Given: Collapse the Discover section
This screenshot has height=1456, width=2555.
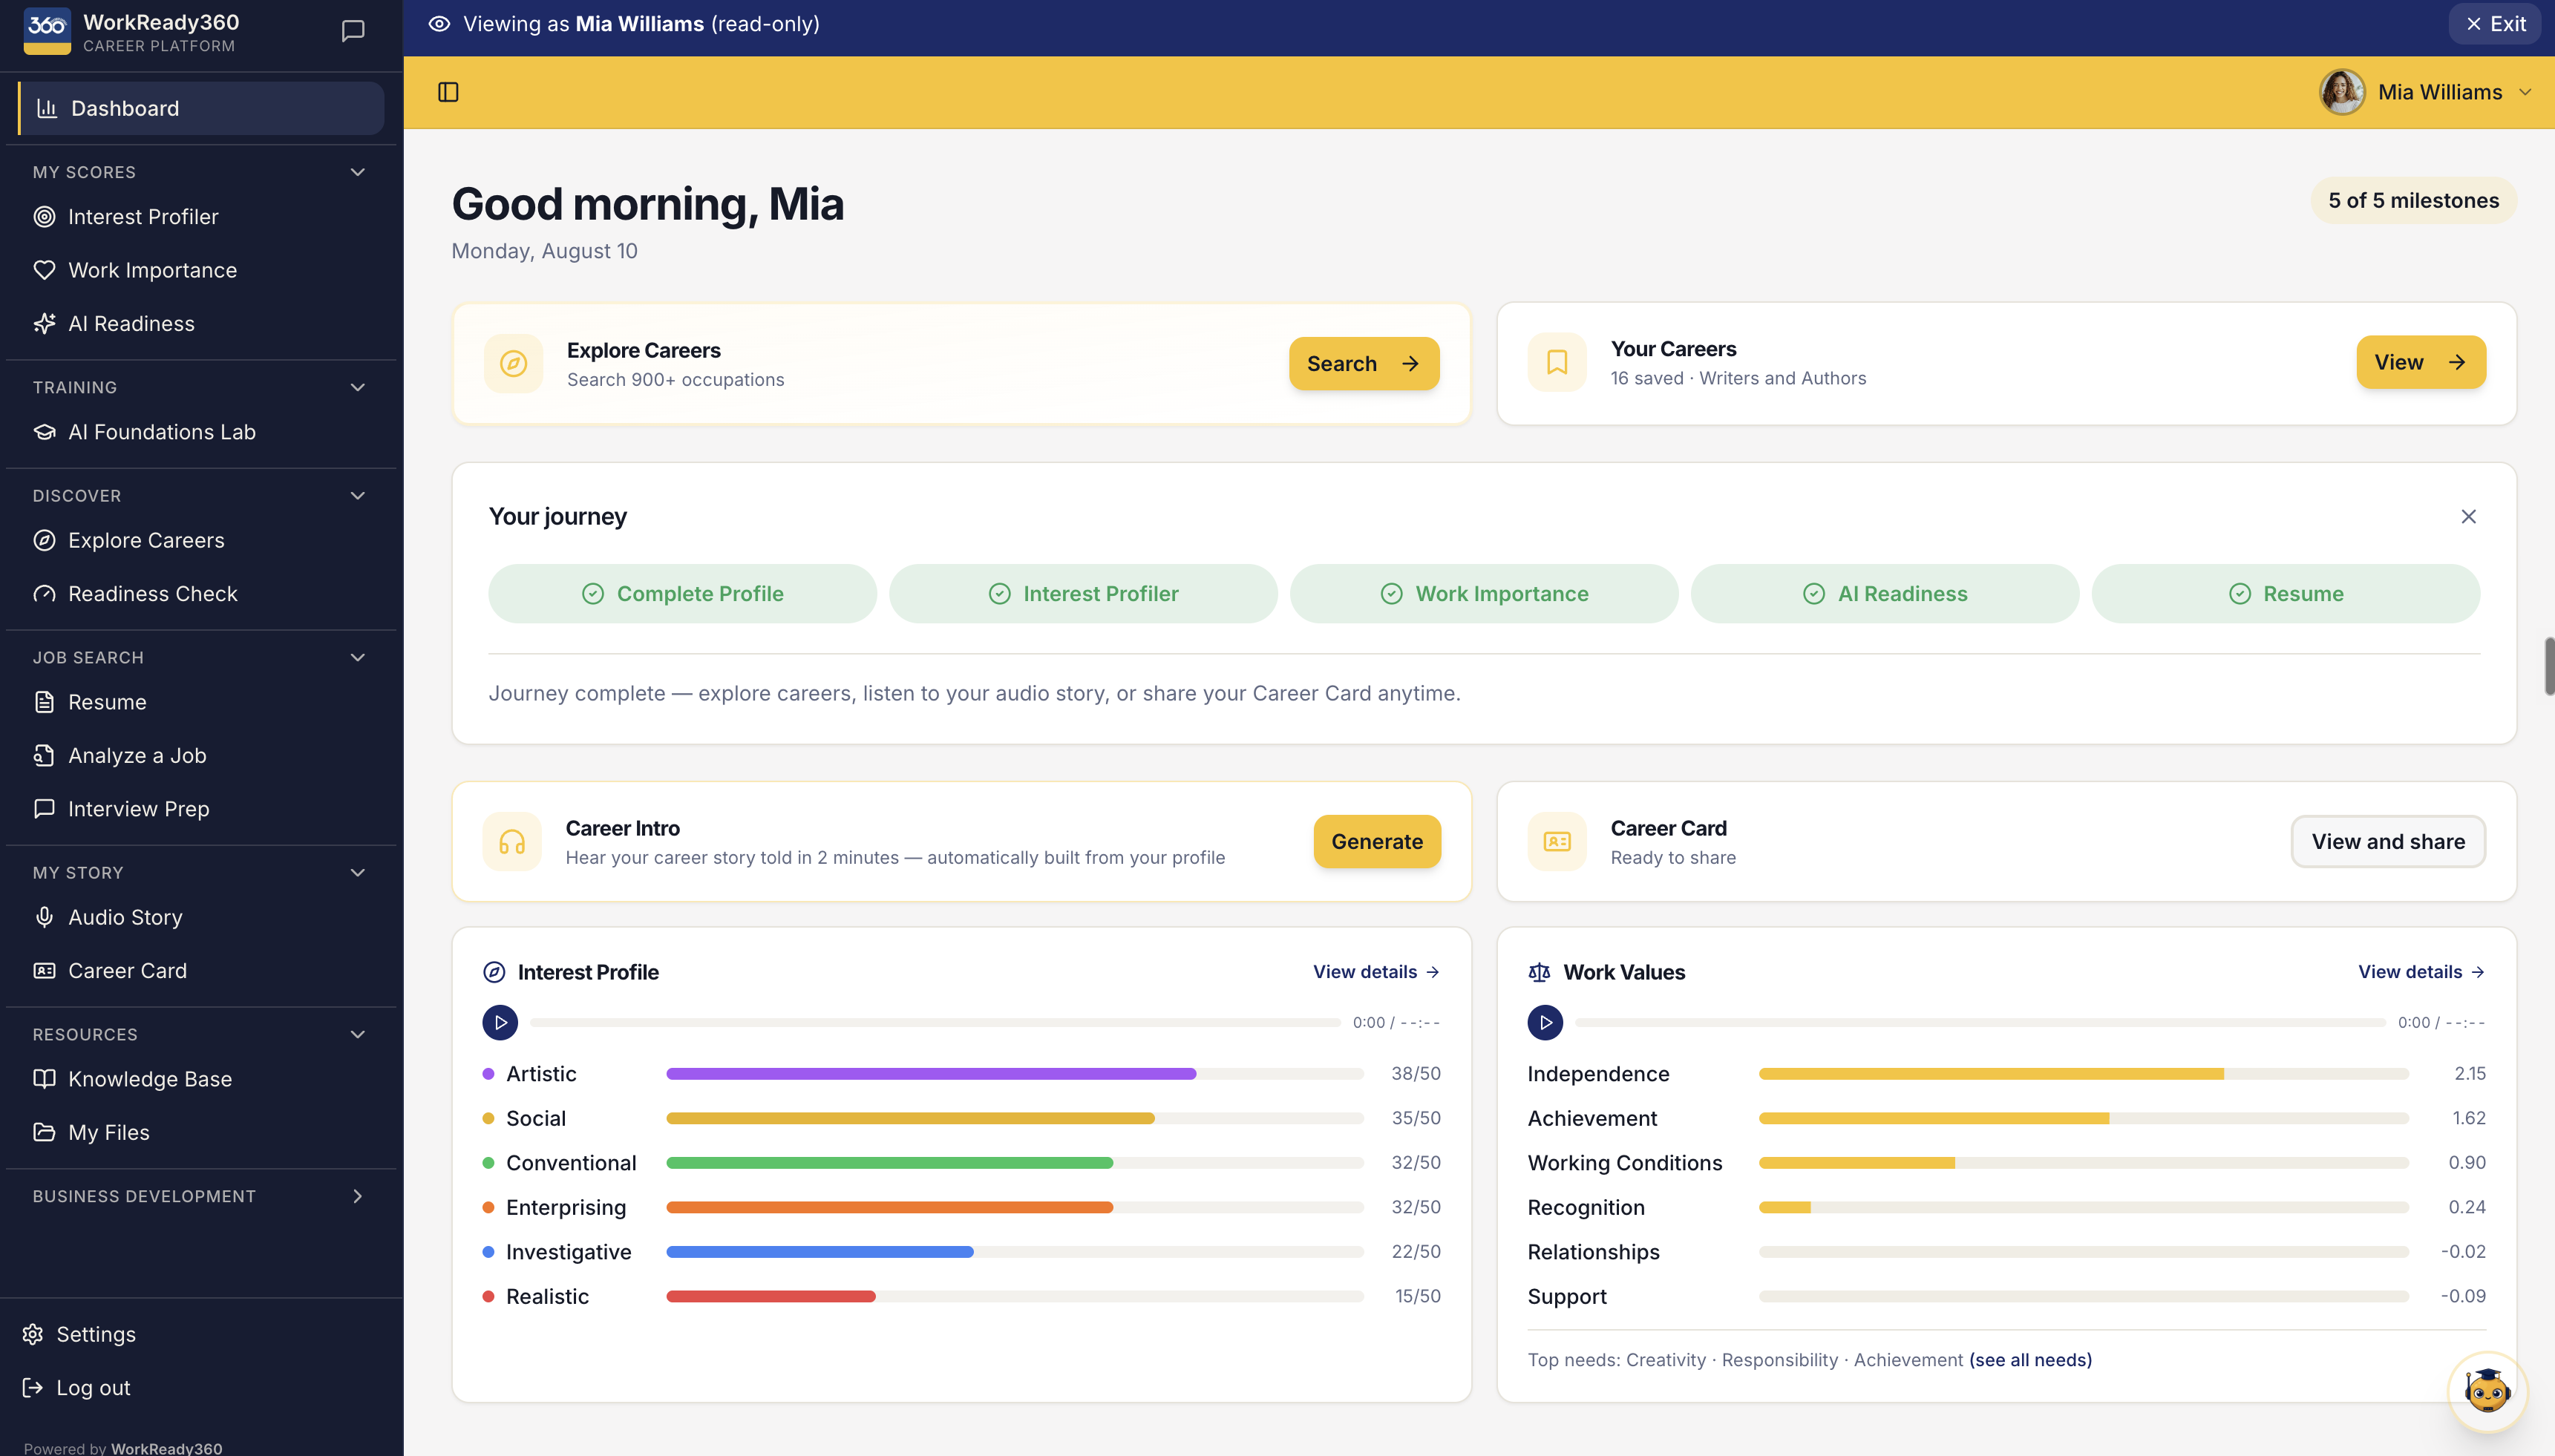Looking at the screenshot, I should coord(358,496).
